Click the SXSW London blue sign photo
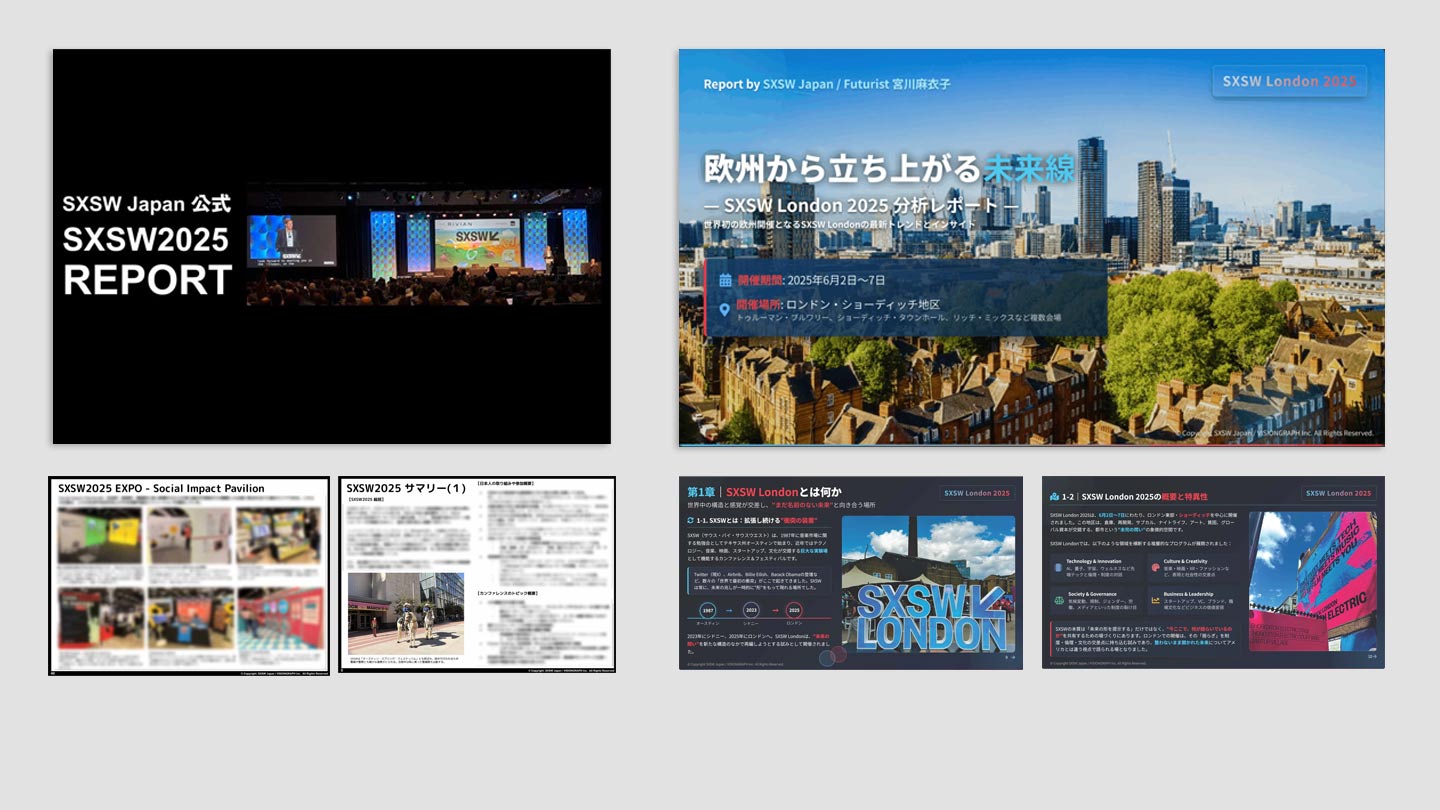Screen dimensions: 1440x810 coord(929,583)
